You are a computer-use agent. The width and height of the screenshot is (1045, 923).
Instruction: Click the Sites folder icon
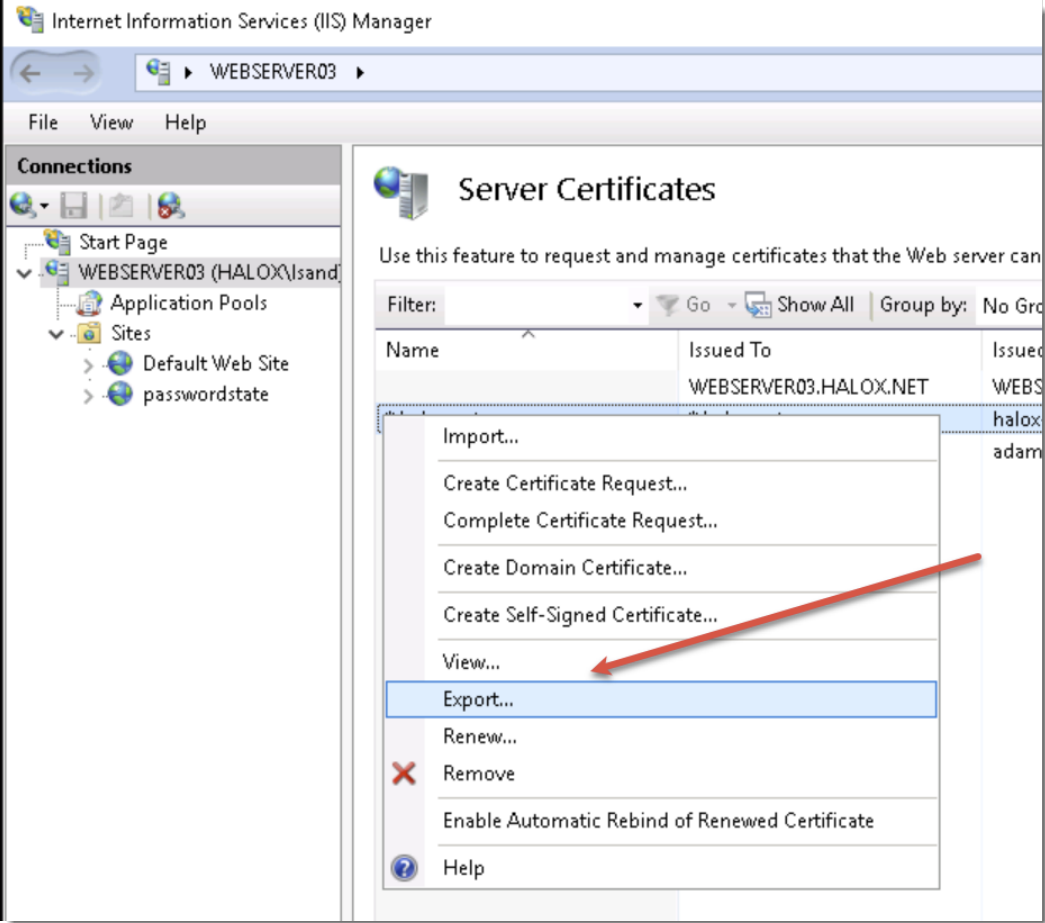(89, 333)
